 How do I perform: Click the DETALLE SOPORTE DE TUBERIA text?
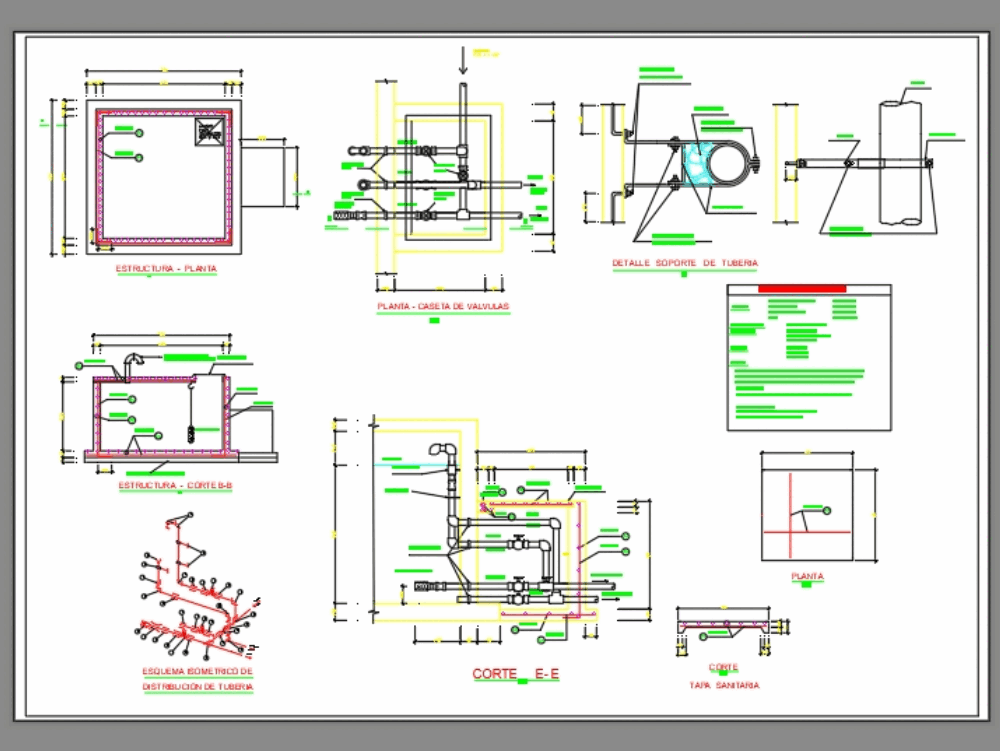click(x=685, y=262)
